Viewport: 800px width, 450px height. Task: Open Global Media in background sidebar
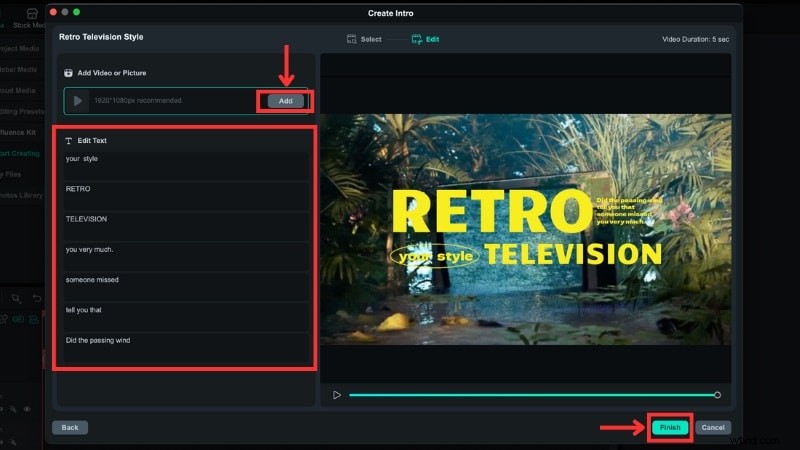(x=18, y=69)
